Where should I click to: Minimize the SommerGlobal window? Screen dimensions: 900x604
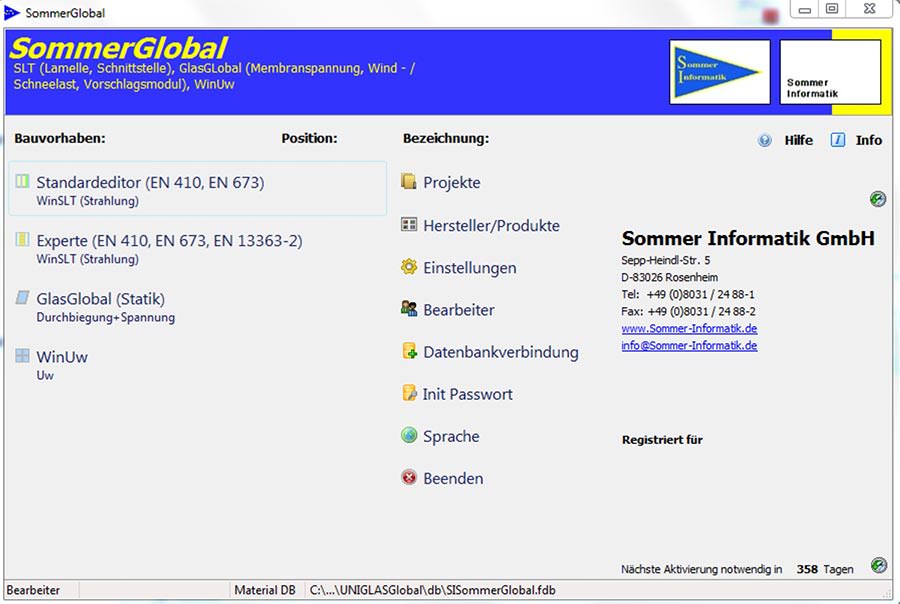click(805, 9)
